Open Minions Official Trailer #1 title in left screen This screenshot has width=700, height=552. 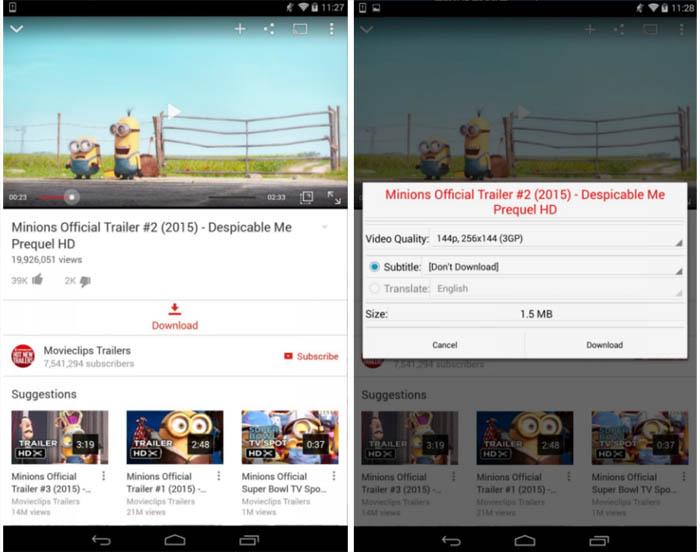pyautogui.click(x=166, y=483)
